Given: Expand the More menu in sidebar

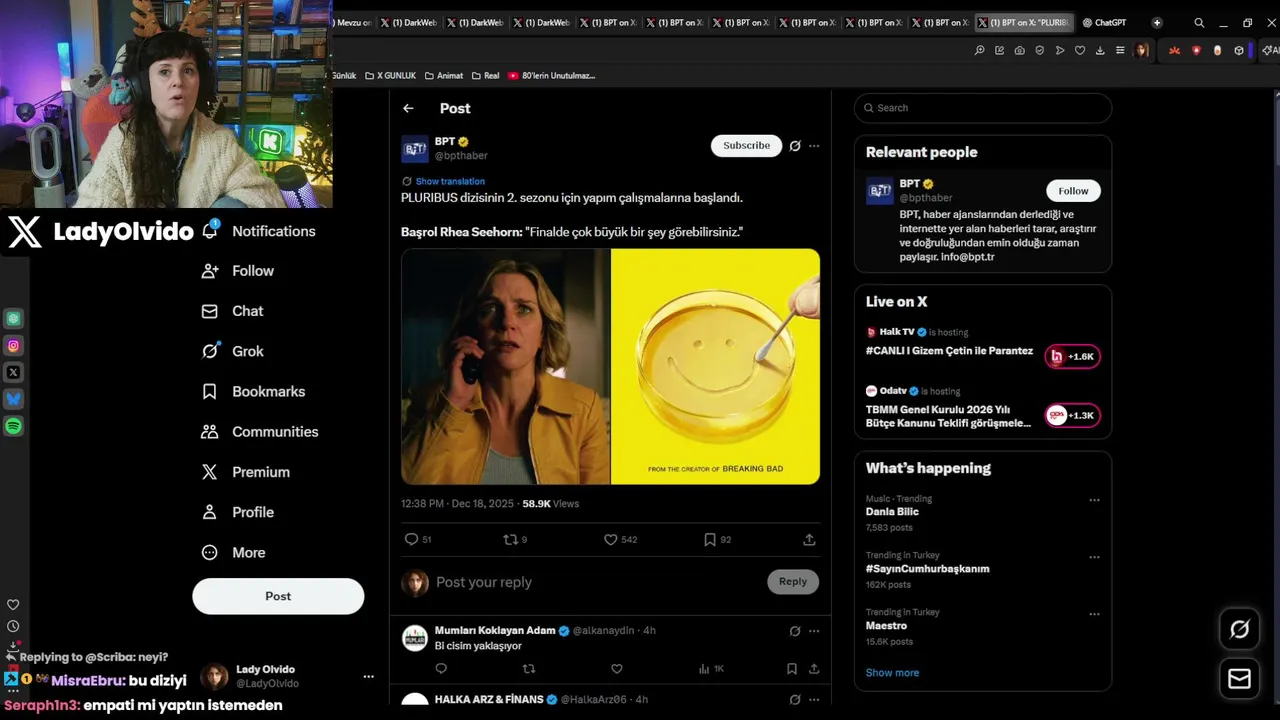Looking at the screenshot, I should click(x=233, y=553).
